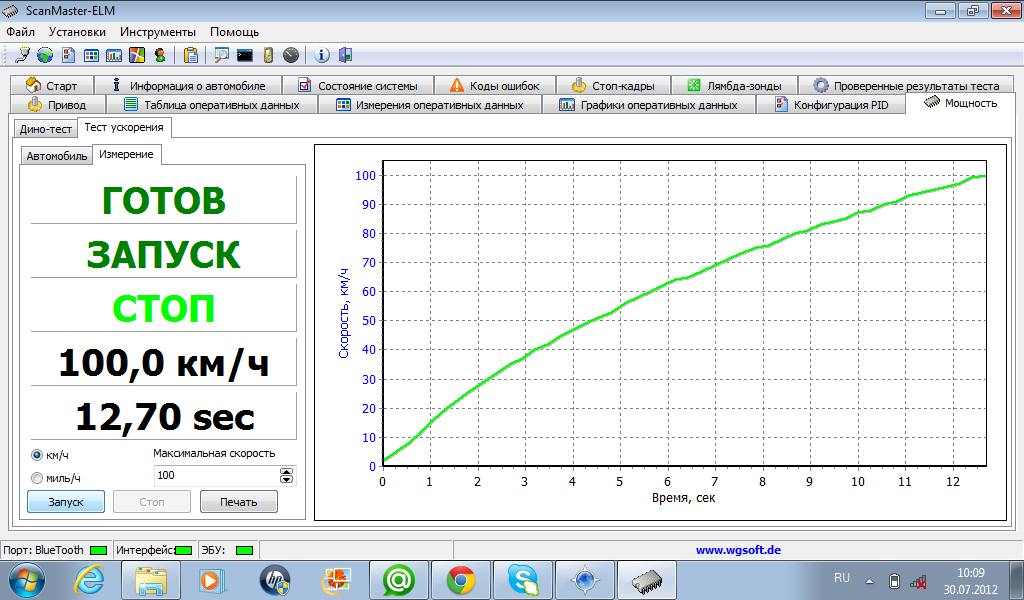This screenshot has height=600, width=1024.
Task: Switch to the Дино-тест tab
Action: [x=46, y=129]
